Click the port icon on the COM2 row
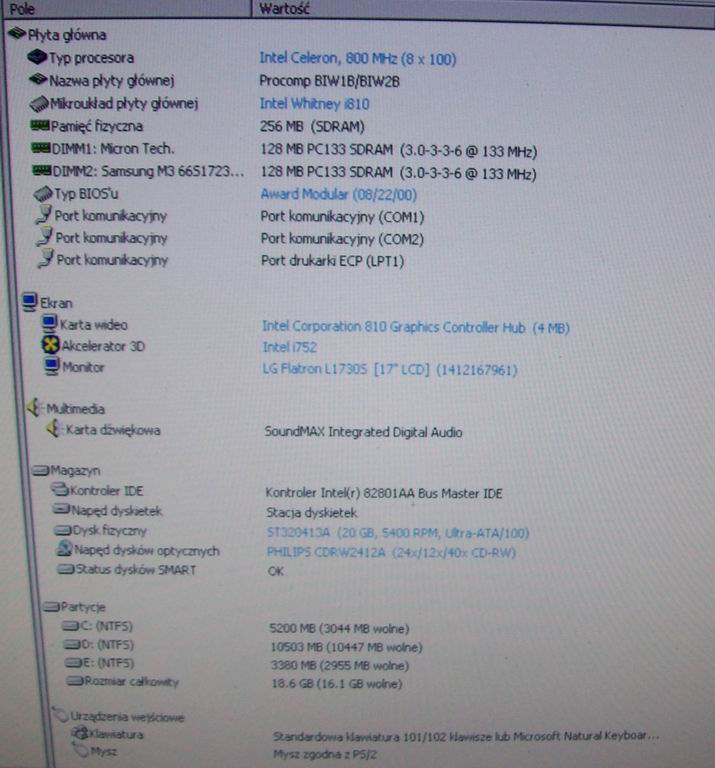715x768 pixels. (x=45, y=237)
